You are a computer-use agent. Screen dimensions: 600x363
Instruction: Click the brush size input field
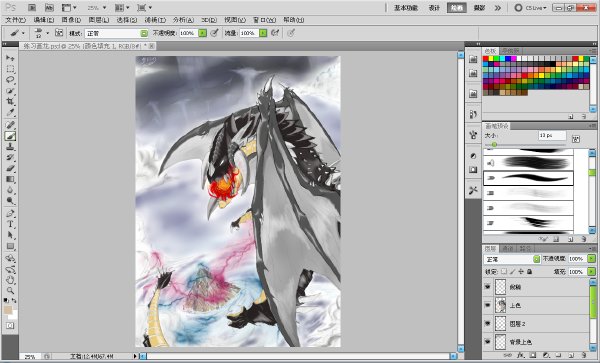pos(552,135)
